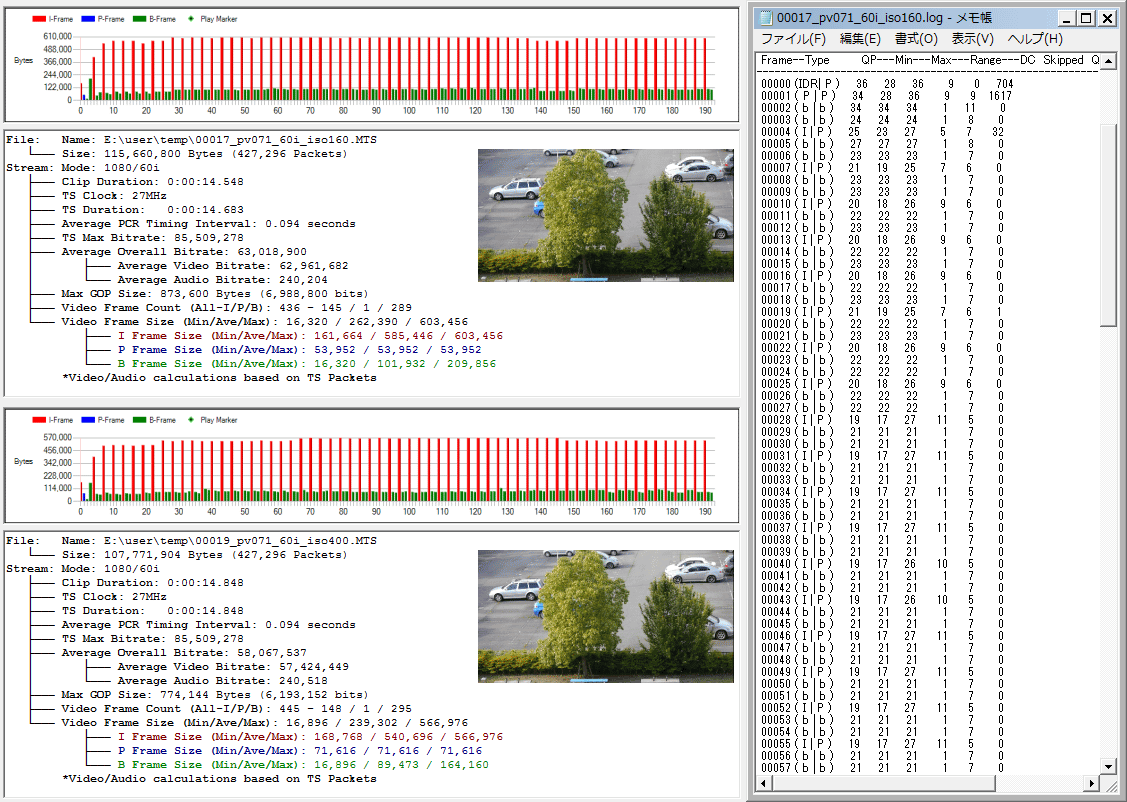Maximize the Notepad log window
Image resolution: width=1127 pixels, height=802 pixels.
tap(1087, 18)
